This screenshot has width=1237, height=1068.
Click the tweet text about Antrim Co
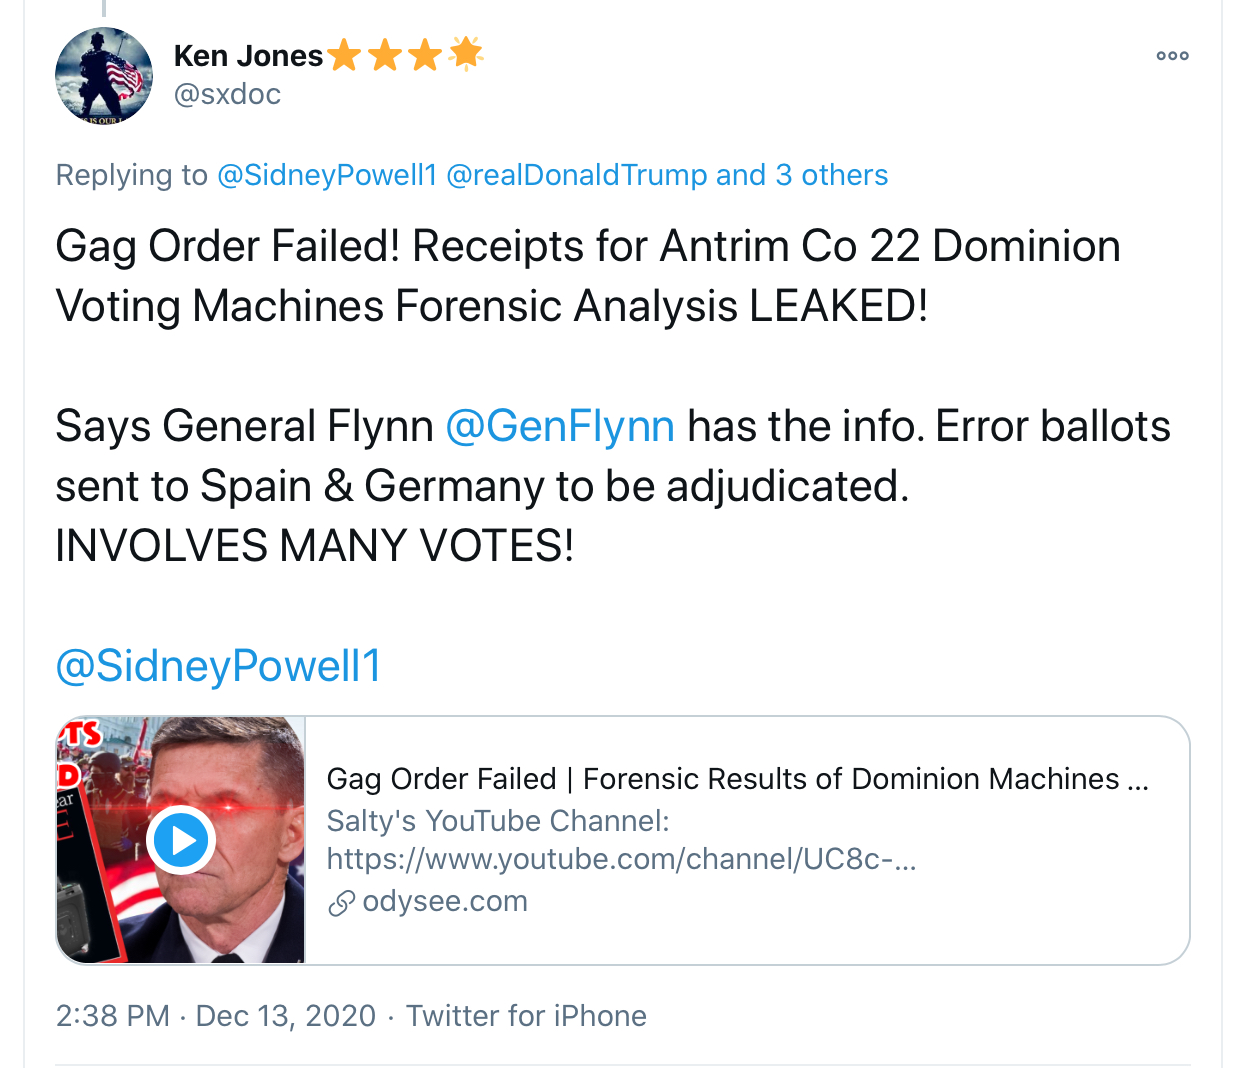[x=588, y=276]
